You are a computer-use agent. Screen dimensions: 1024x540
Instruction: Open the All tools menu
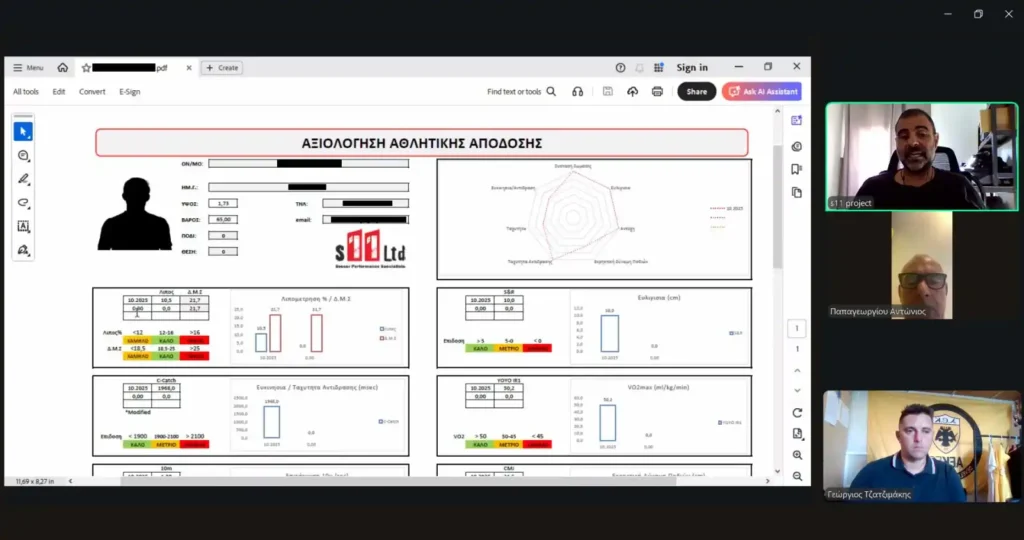pyautogui.click(x=26, y=92)
